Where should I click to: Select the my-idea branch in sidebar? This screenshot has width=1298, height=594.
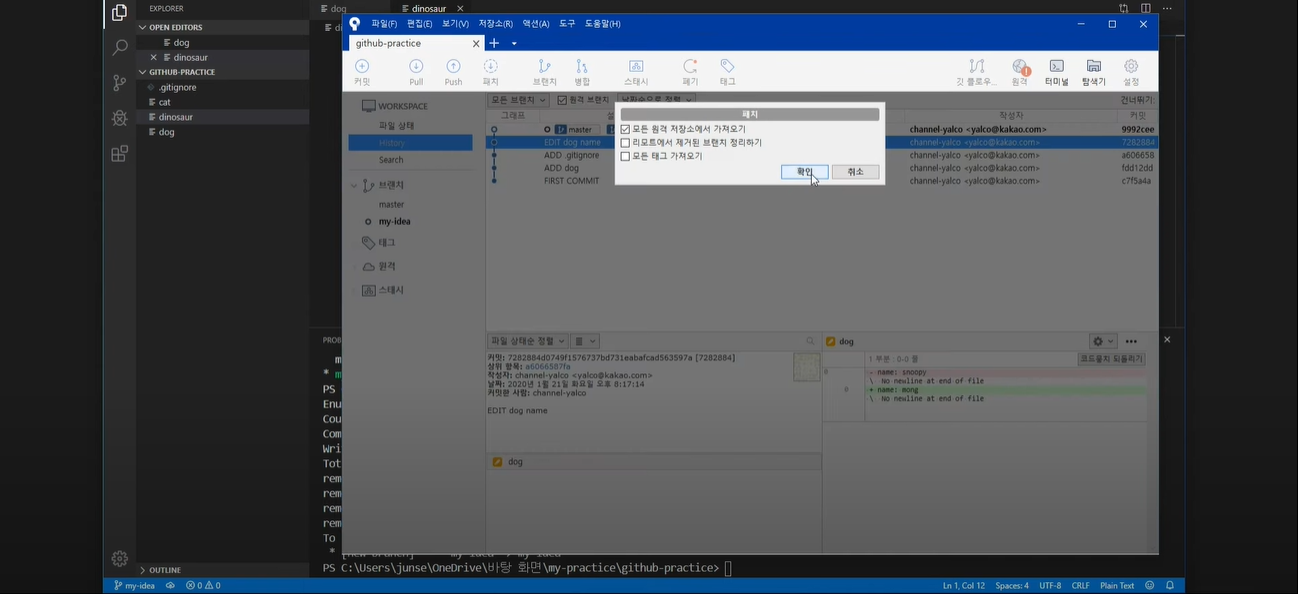tap(394, 221)
